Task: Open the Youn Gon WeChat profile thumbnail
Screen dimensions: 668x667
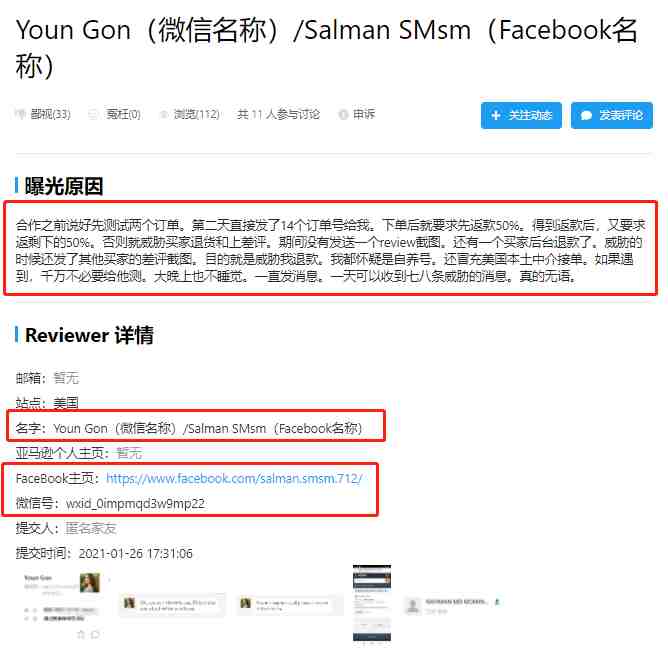Action: click(62, 605)
